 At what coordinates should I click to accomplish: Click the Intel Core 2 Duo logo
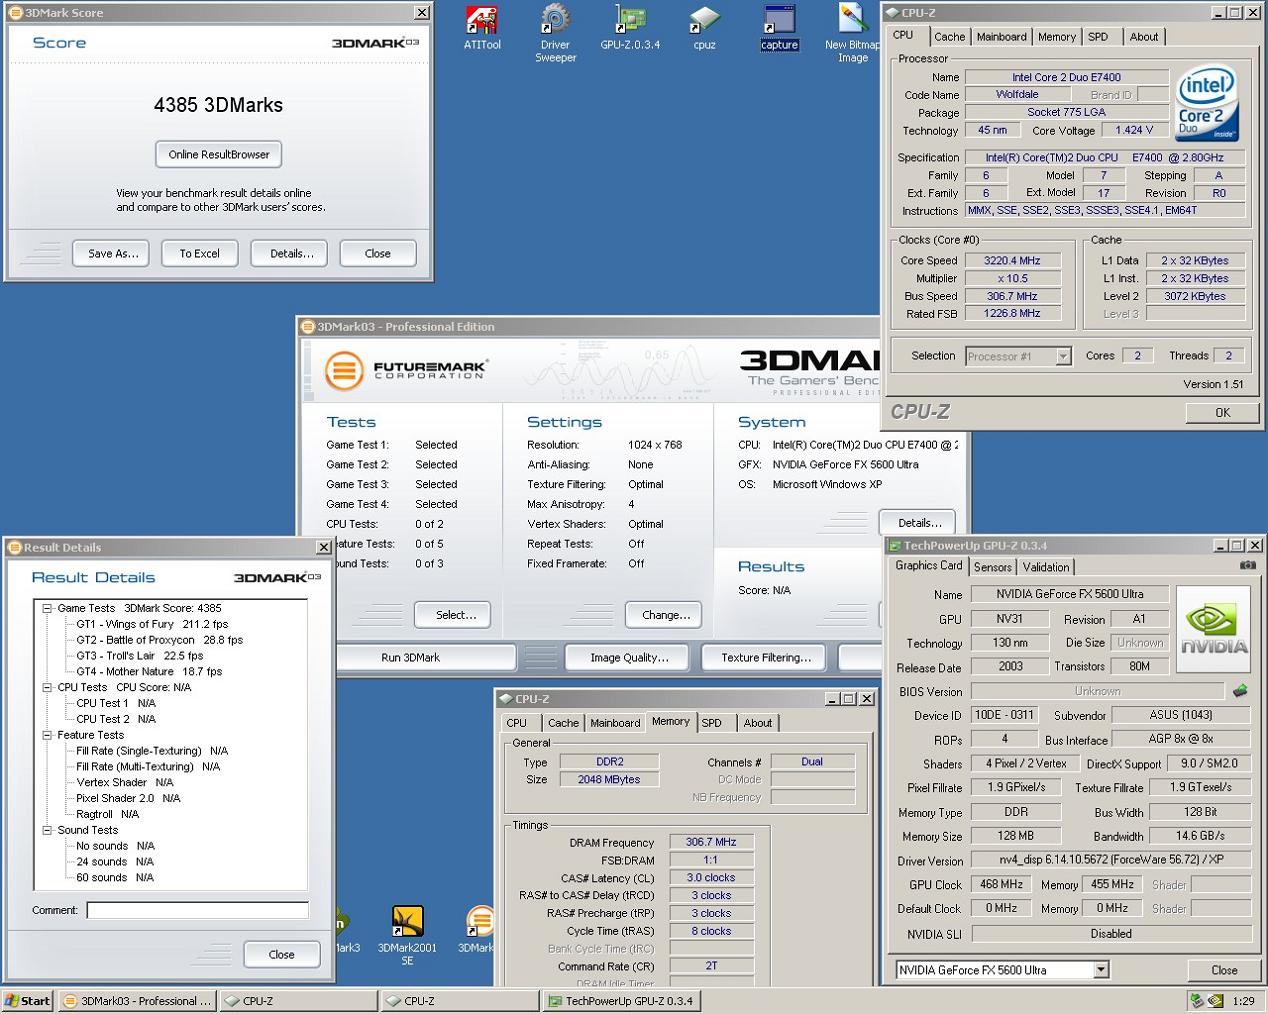click(1206, 103)
